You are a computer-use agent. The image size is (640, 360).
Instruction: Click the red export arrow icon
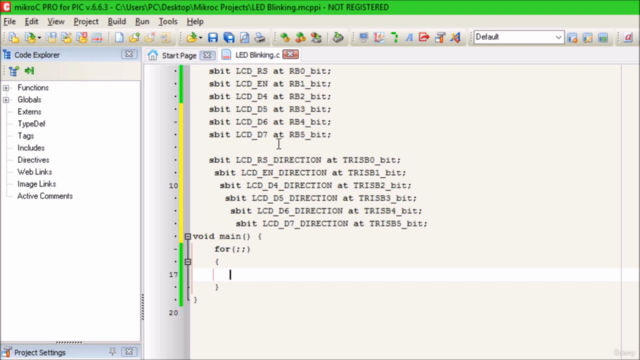point(424,38)
